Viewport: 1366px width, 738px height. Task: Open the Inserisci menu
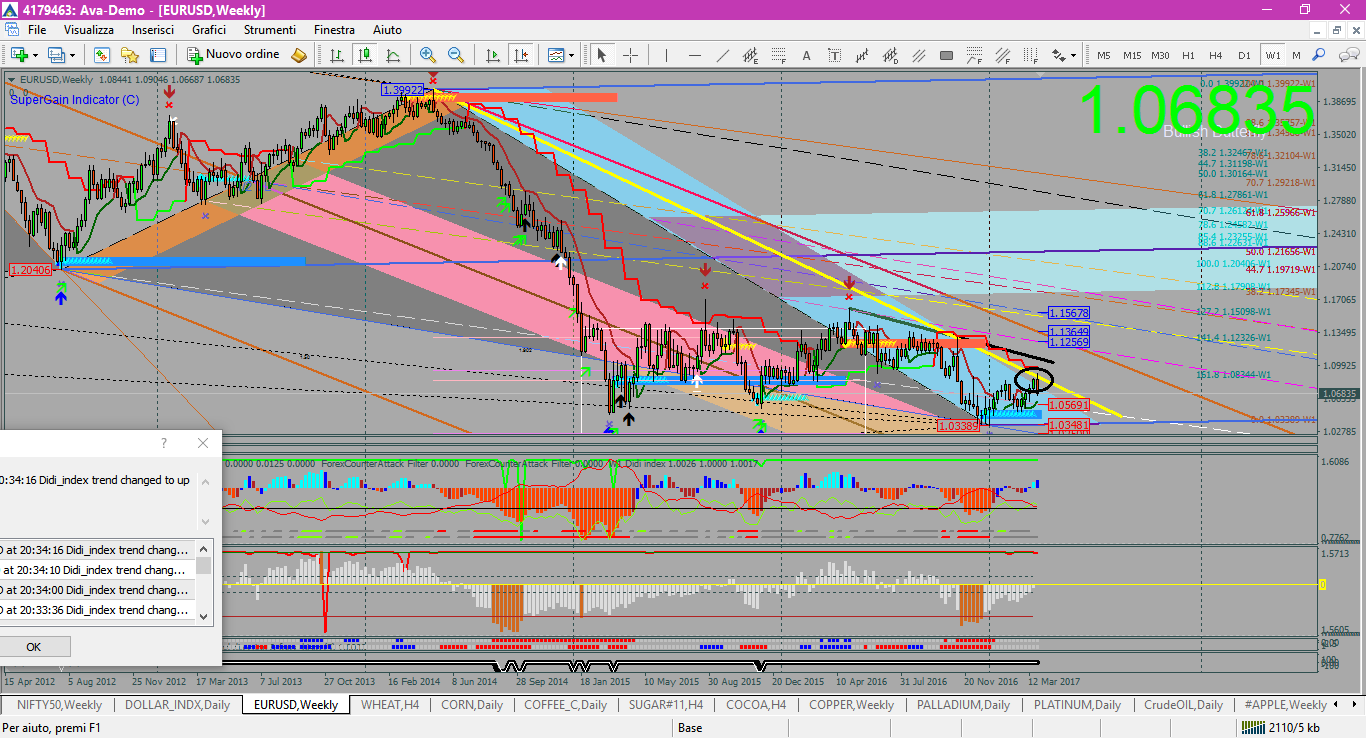tap(153, 30)
